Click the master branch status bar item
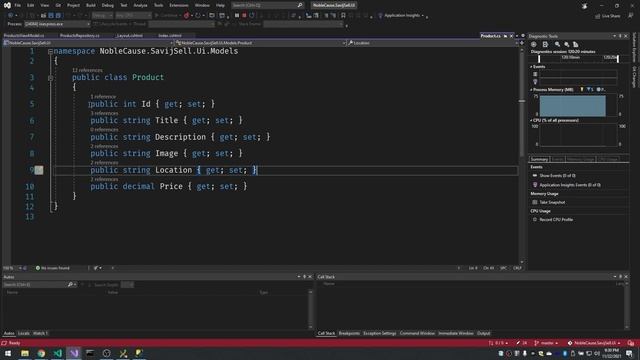This screenshot has height=360, width=640. 546,343
